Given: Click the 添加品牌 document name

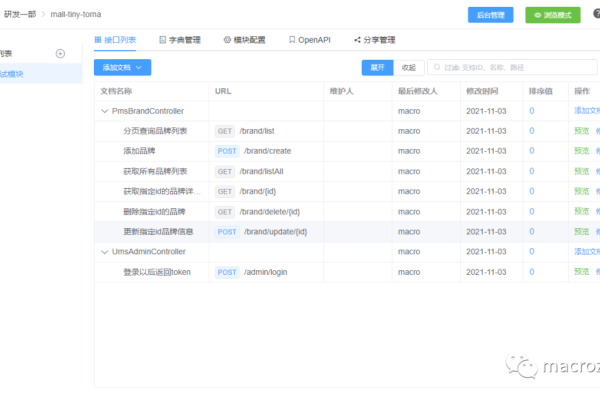Looking at the screenshot, I should pos(139,151).
